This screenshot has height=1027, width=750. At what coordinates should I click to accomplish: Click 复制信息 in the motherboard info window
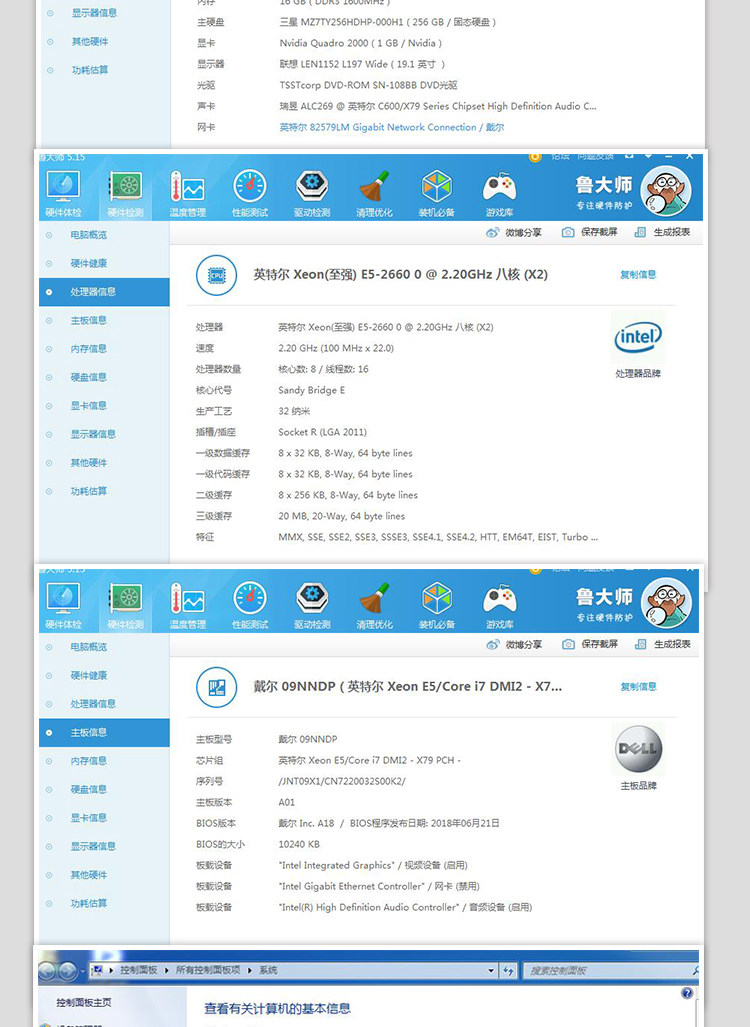tap(639, 687)
